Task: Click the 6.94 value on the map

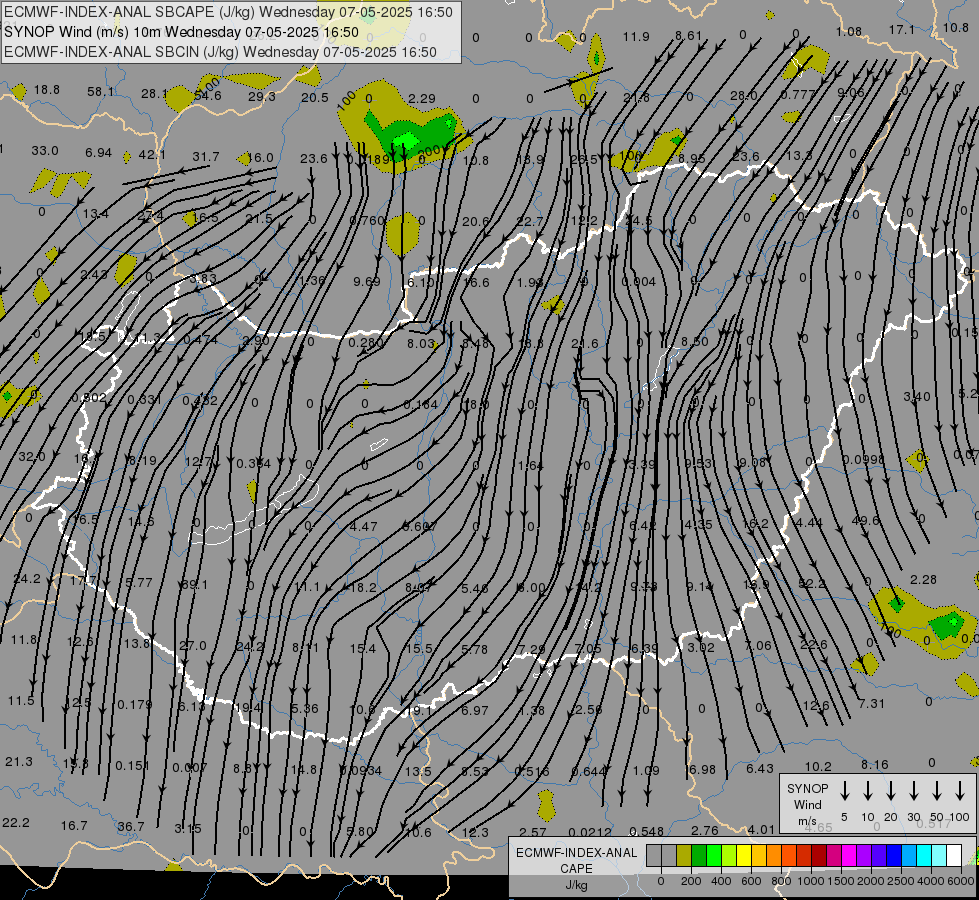Action: pos(99,152)
